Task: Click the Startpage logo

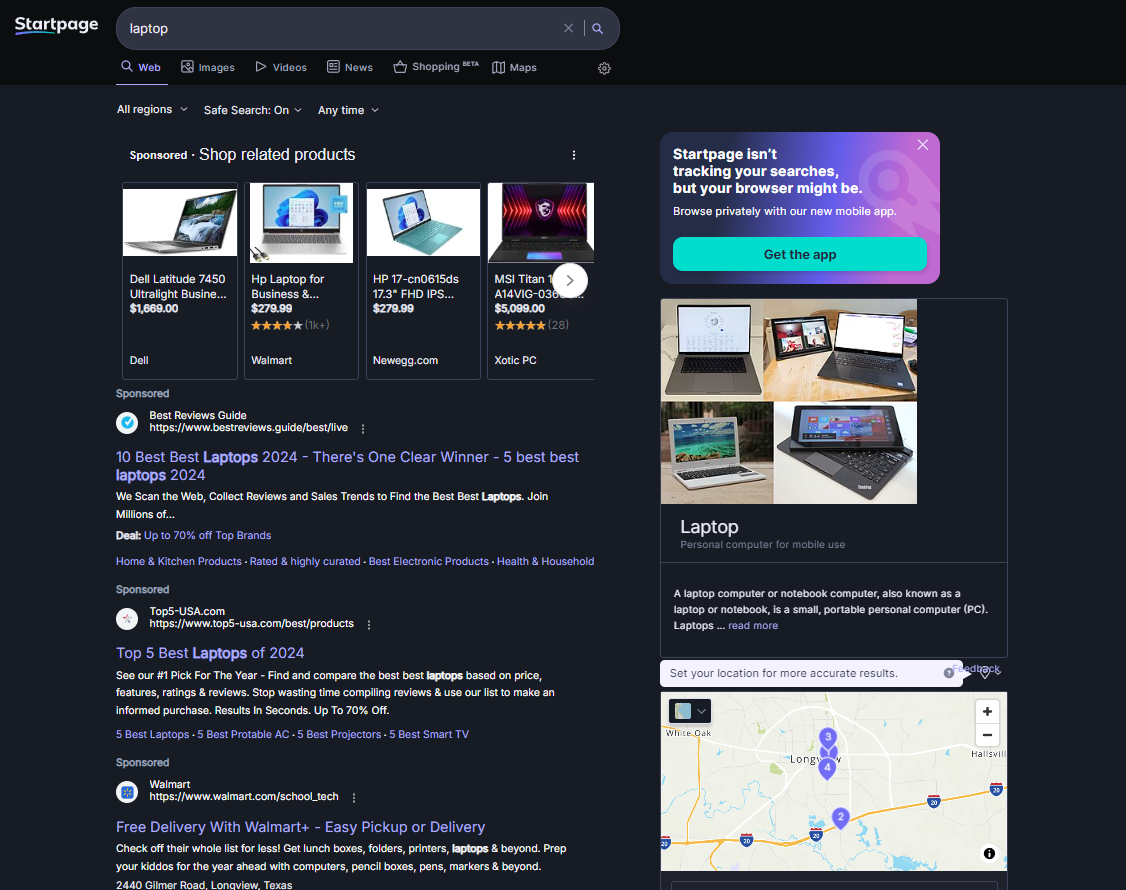Action: (56, 26)
